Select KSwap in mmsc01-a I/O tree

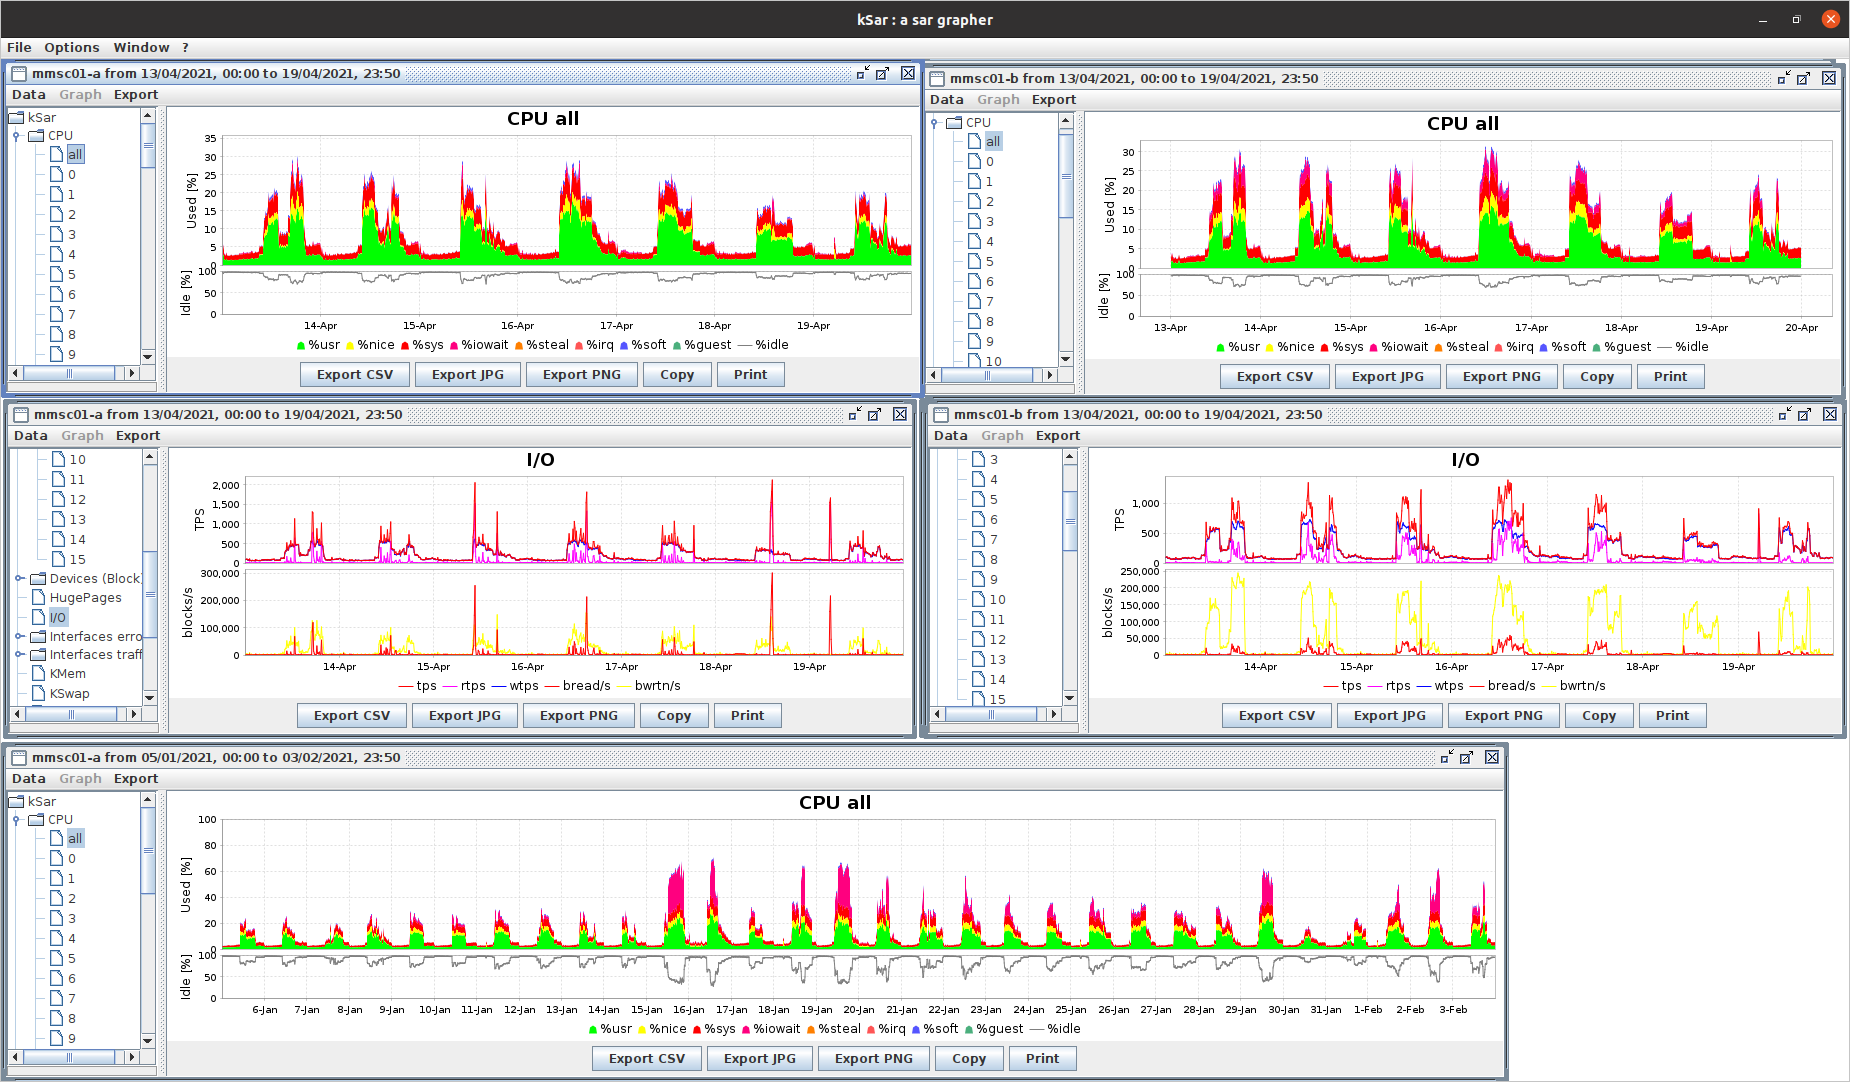(69, 693)
